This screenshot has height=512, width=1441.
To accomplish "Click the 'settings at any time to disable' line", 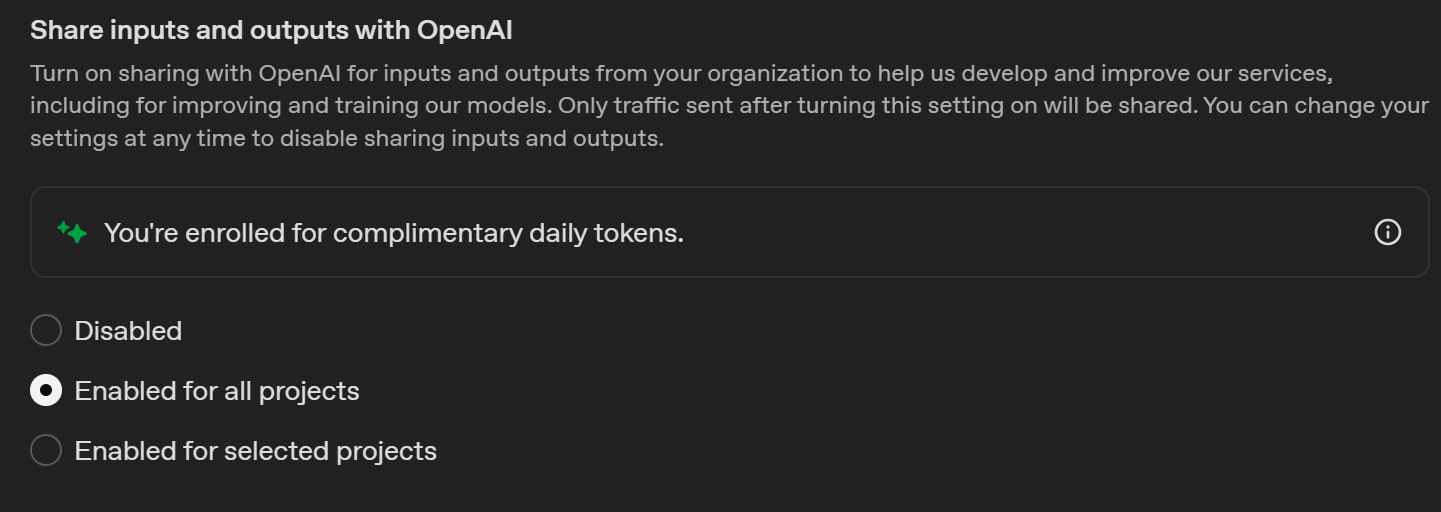I will pos(347,138).
